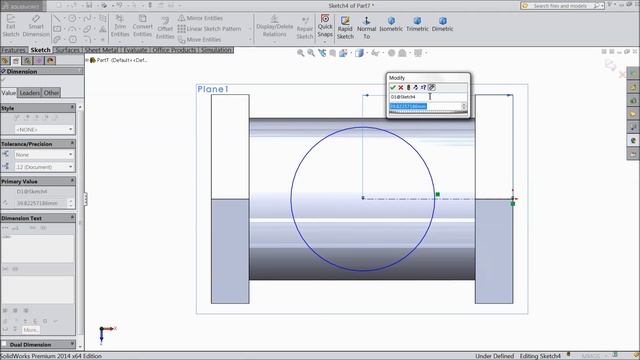Collapse the Style section

click(x=72, y=108)
